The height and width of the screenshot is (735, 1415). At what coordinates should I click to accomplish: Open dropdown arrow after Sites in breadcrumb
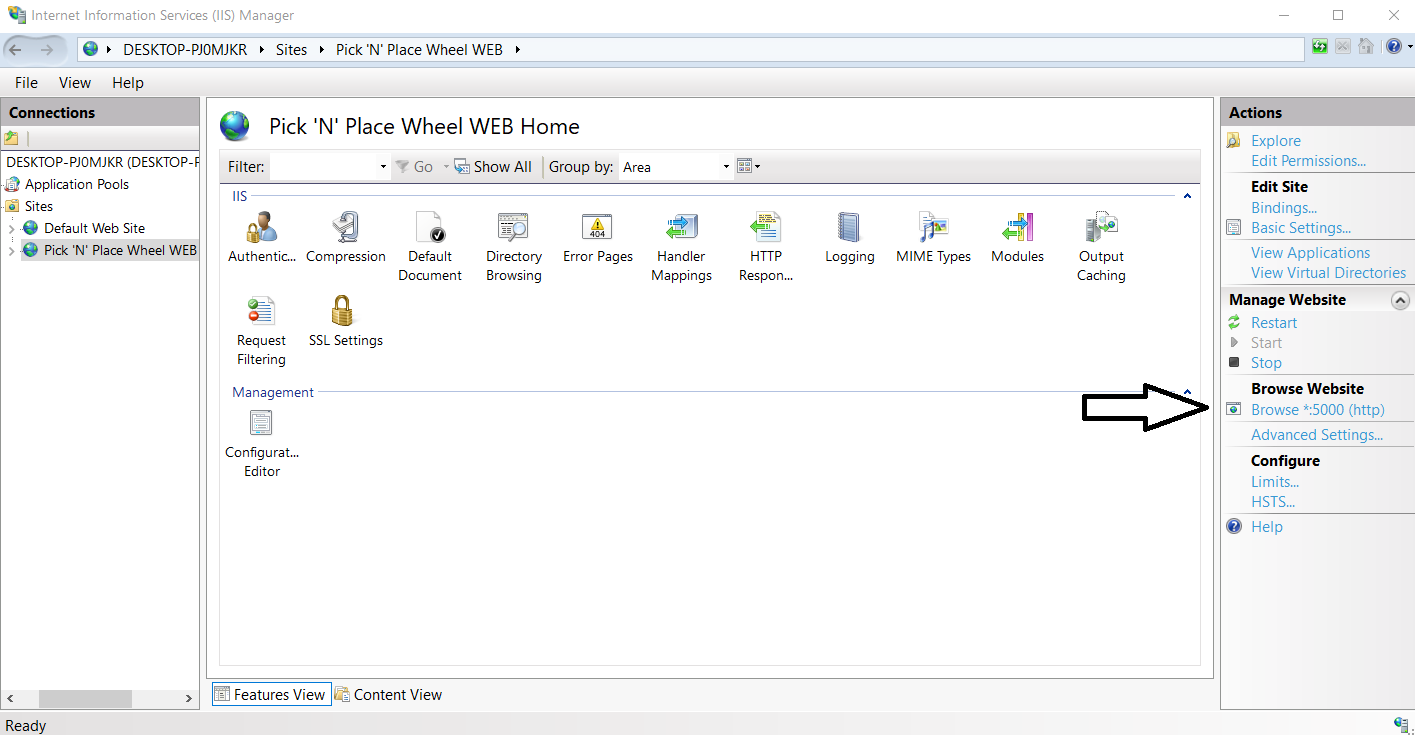click(x=320, y=49)
